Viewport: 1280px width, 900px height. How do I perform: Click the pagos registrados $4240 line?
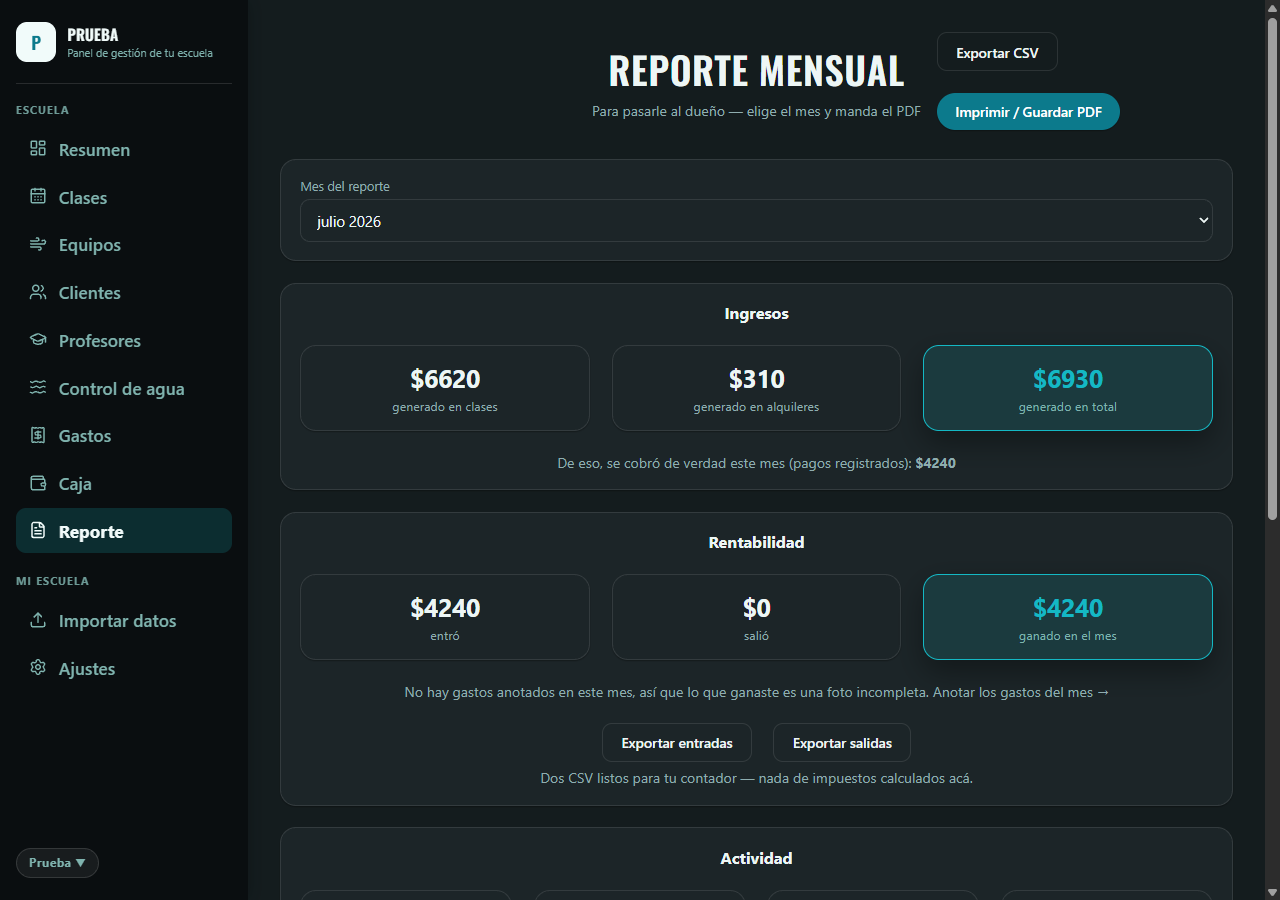tap(756, 463)
